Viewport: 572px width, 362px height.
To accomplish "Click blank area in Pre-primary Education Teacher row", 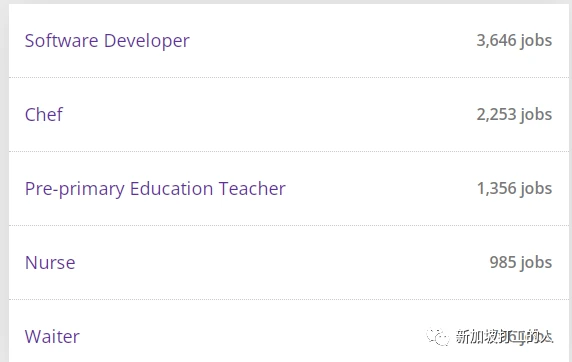I will pos(379,189).
